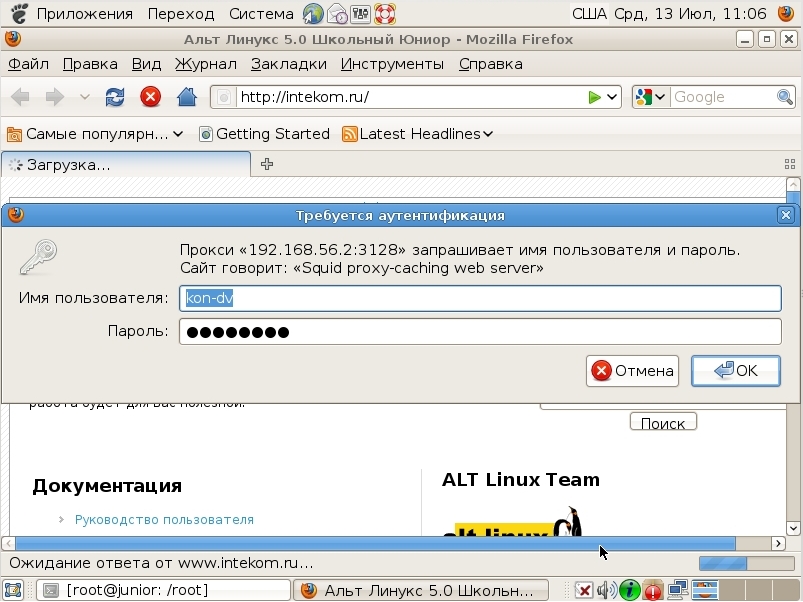Image resolution: width=803 pixels, height=602 pixels.
Task: Click the search magnifier icon
Action: [x=785, y=97]
